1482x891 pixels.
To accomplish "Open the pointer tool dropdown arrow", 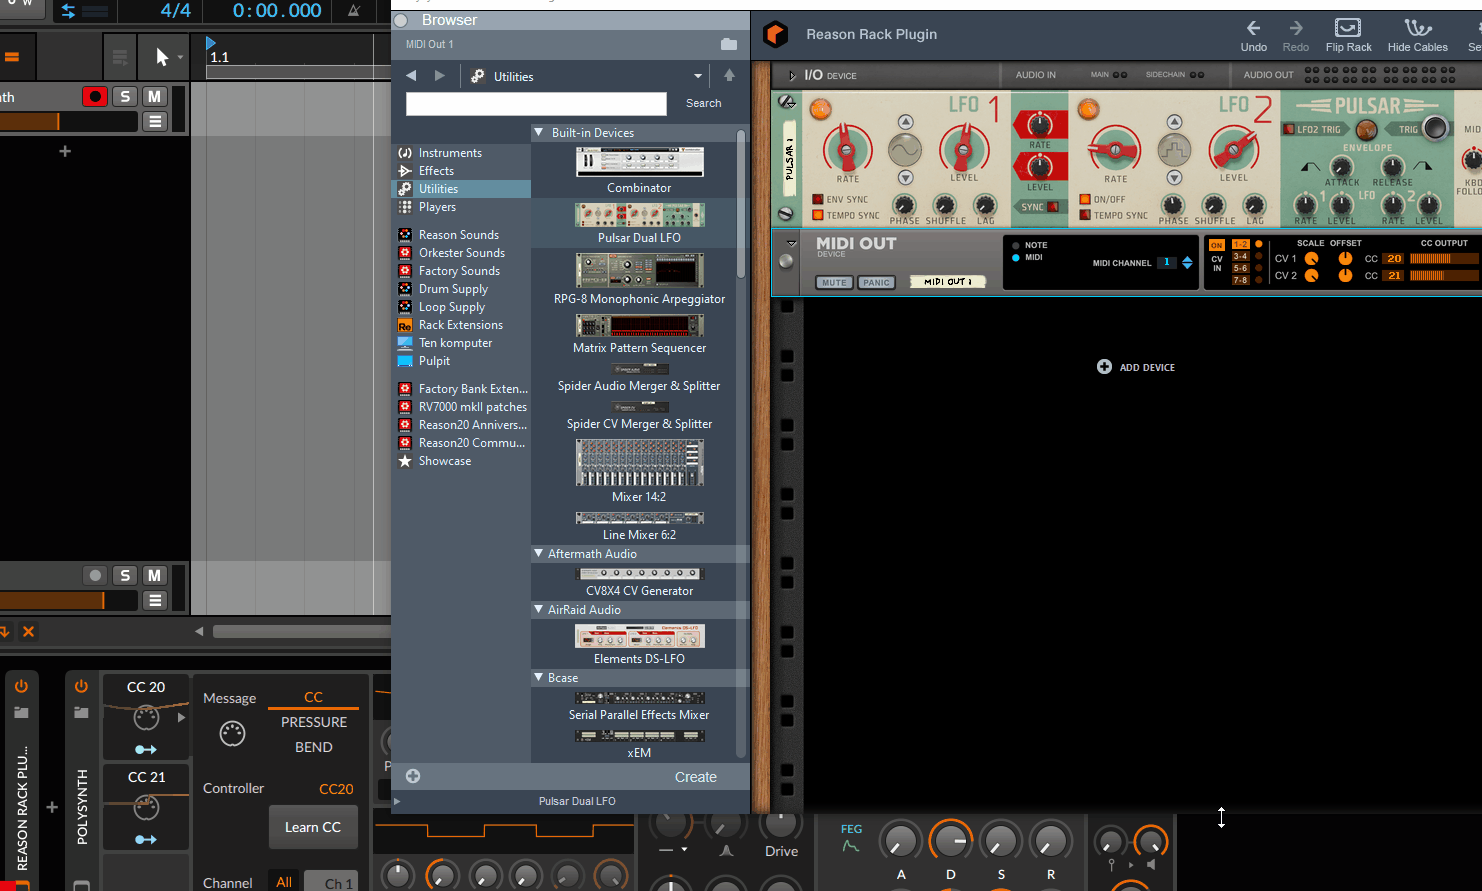I will point(180,57).
